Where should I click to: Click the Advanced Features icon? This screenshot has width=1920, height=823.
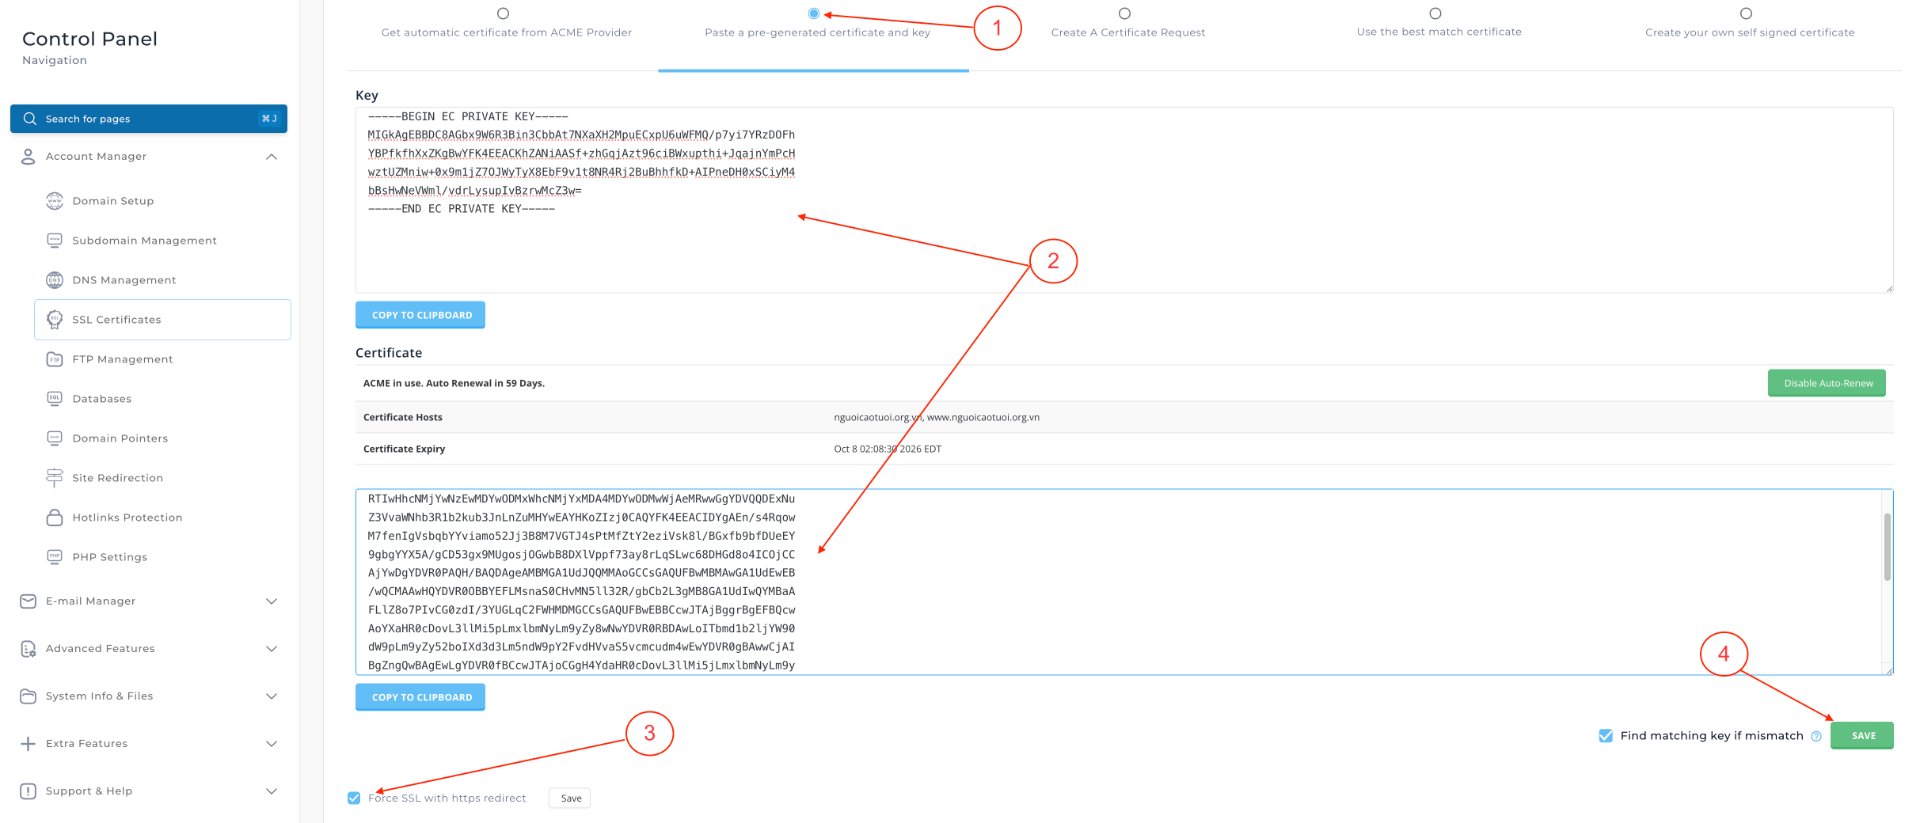pyautogui.click(x=28, y=648)
